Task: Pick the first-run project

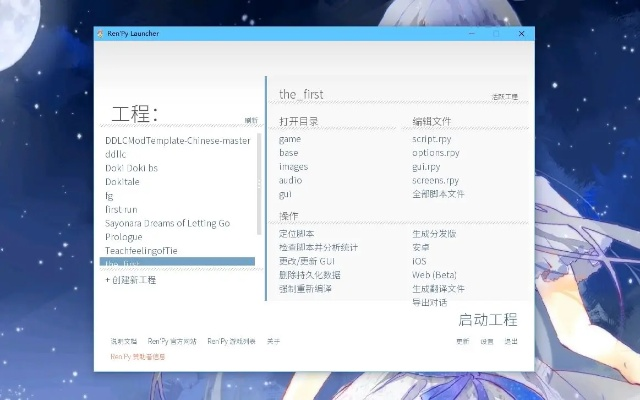Action: [121, 209]
